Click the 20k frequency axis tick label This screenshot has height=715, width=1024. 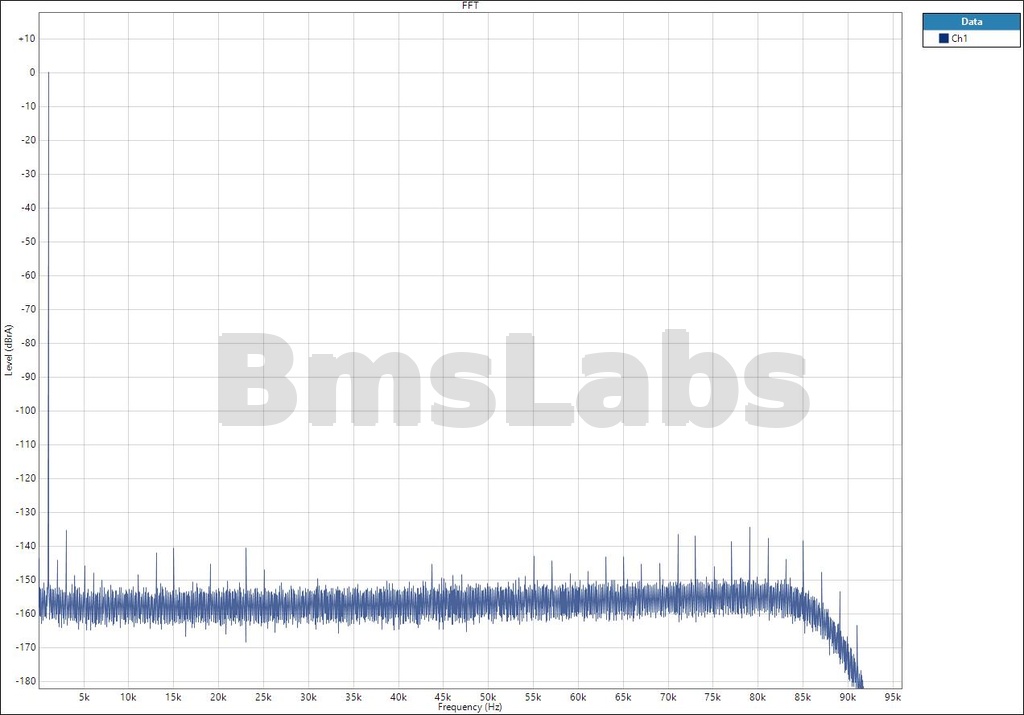point(218,697)
